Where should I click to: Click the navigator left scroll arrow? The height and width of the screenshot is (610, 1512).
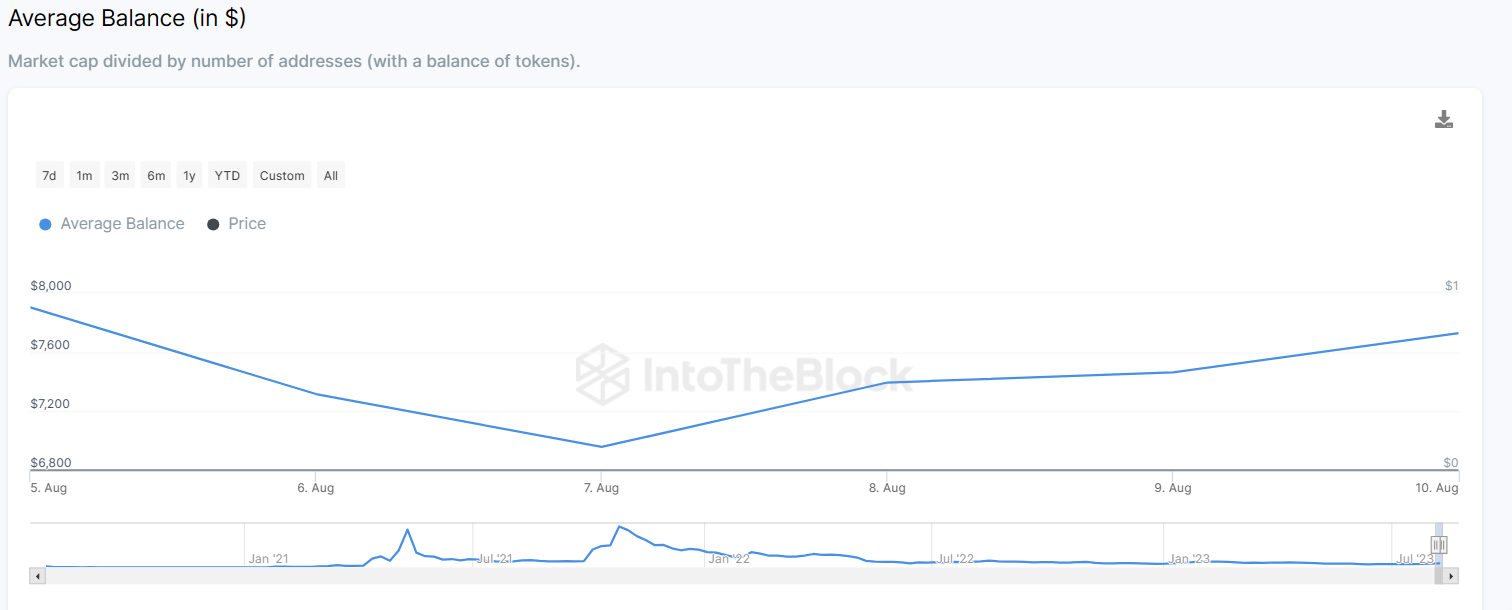click(38, 576)
